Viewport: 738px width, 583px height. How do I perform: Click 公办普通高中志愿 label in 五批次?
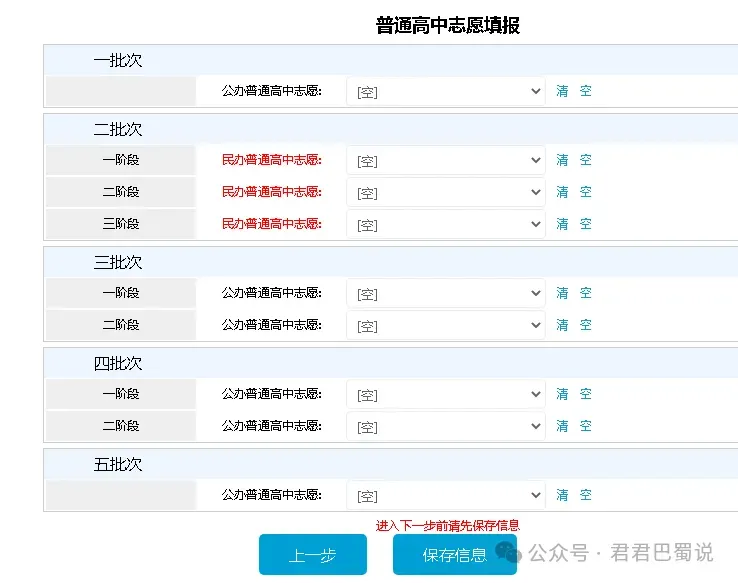pos(272,495)
